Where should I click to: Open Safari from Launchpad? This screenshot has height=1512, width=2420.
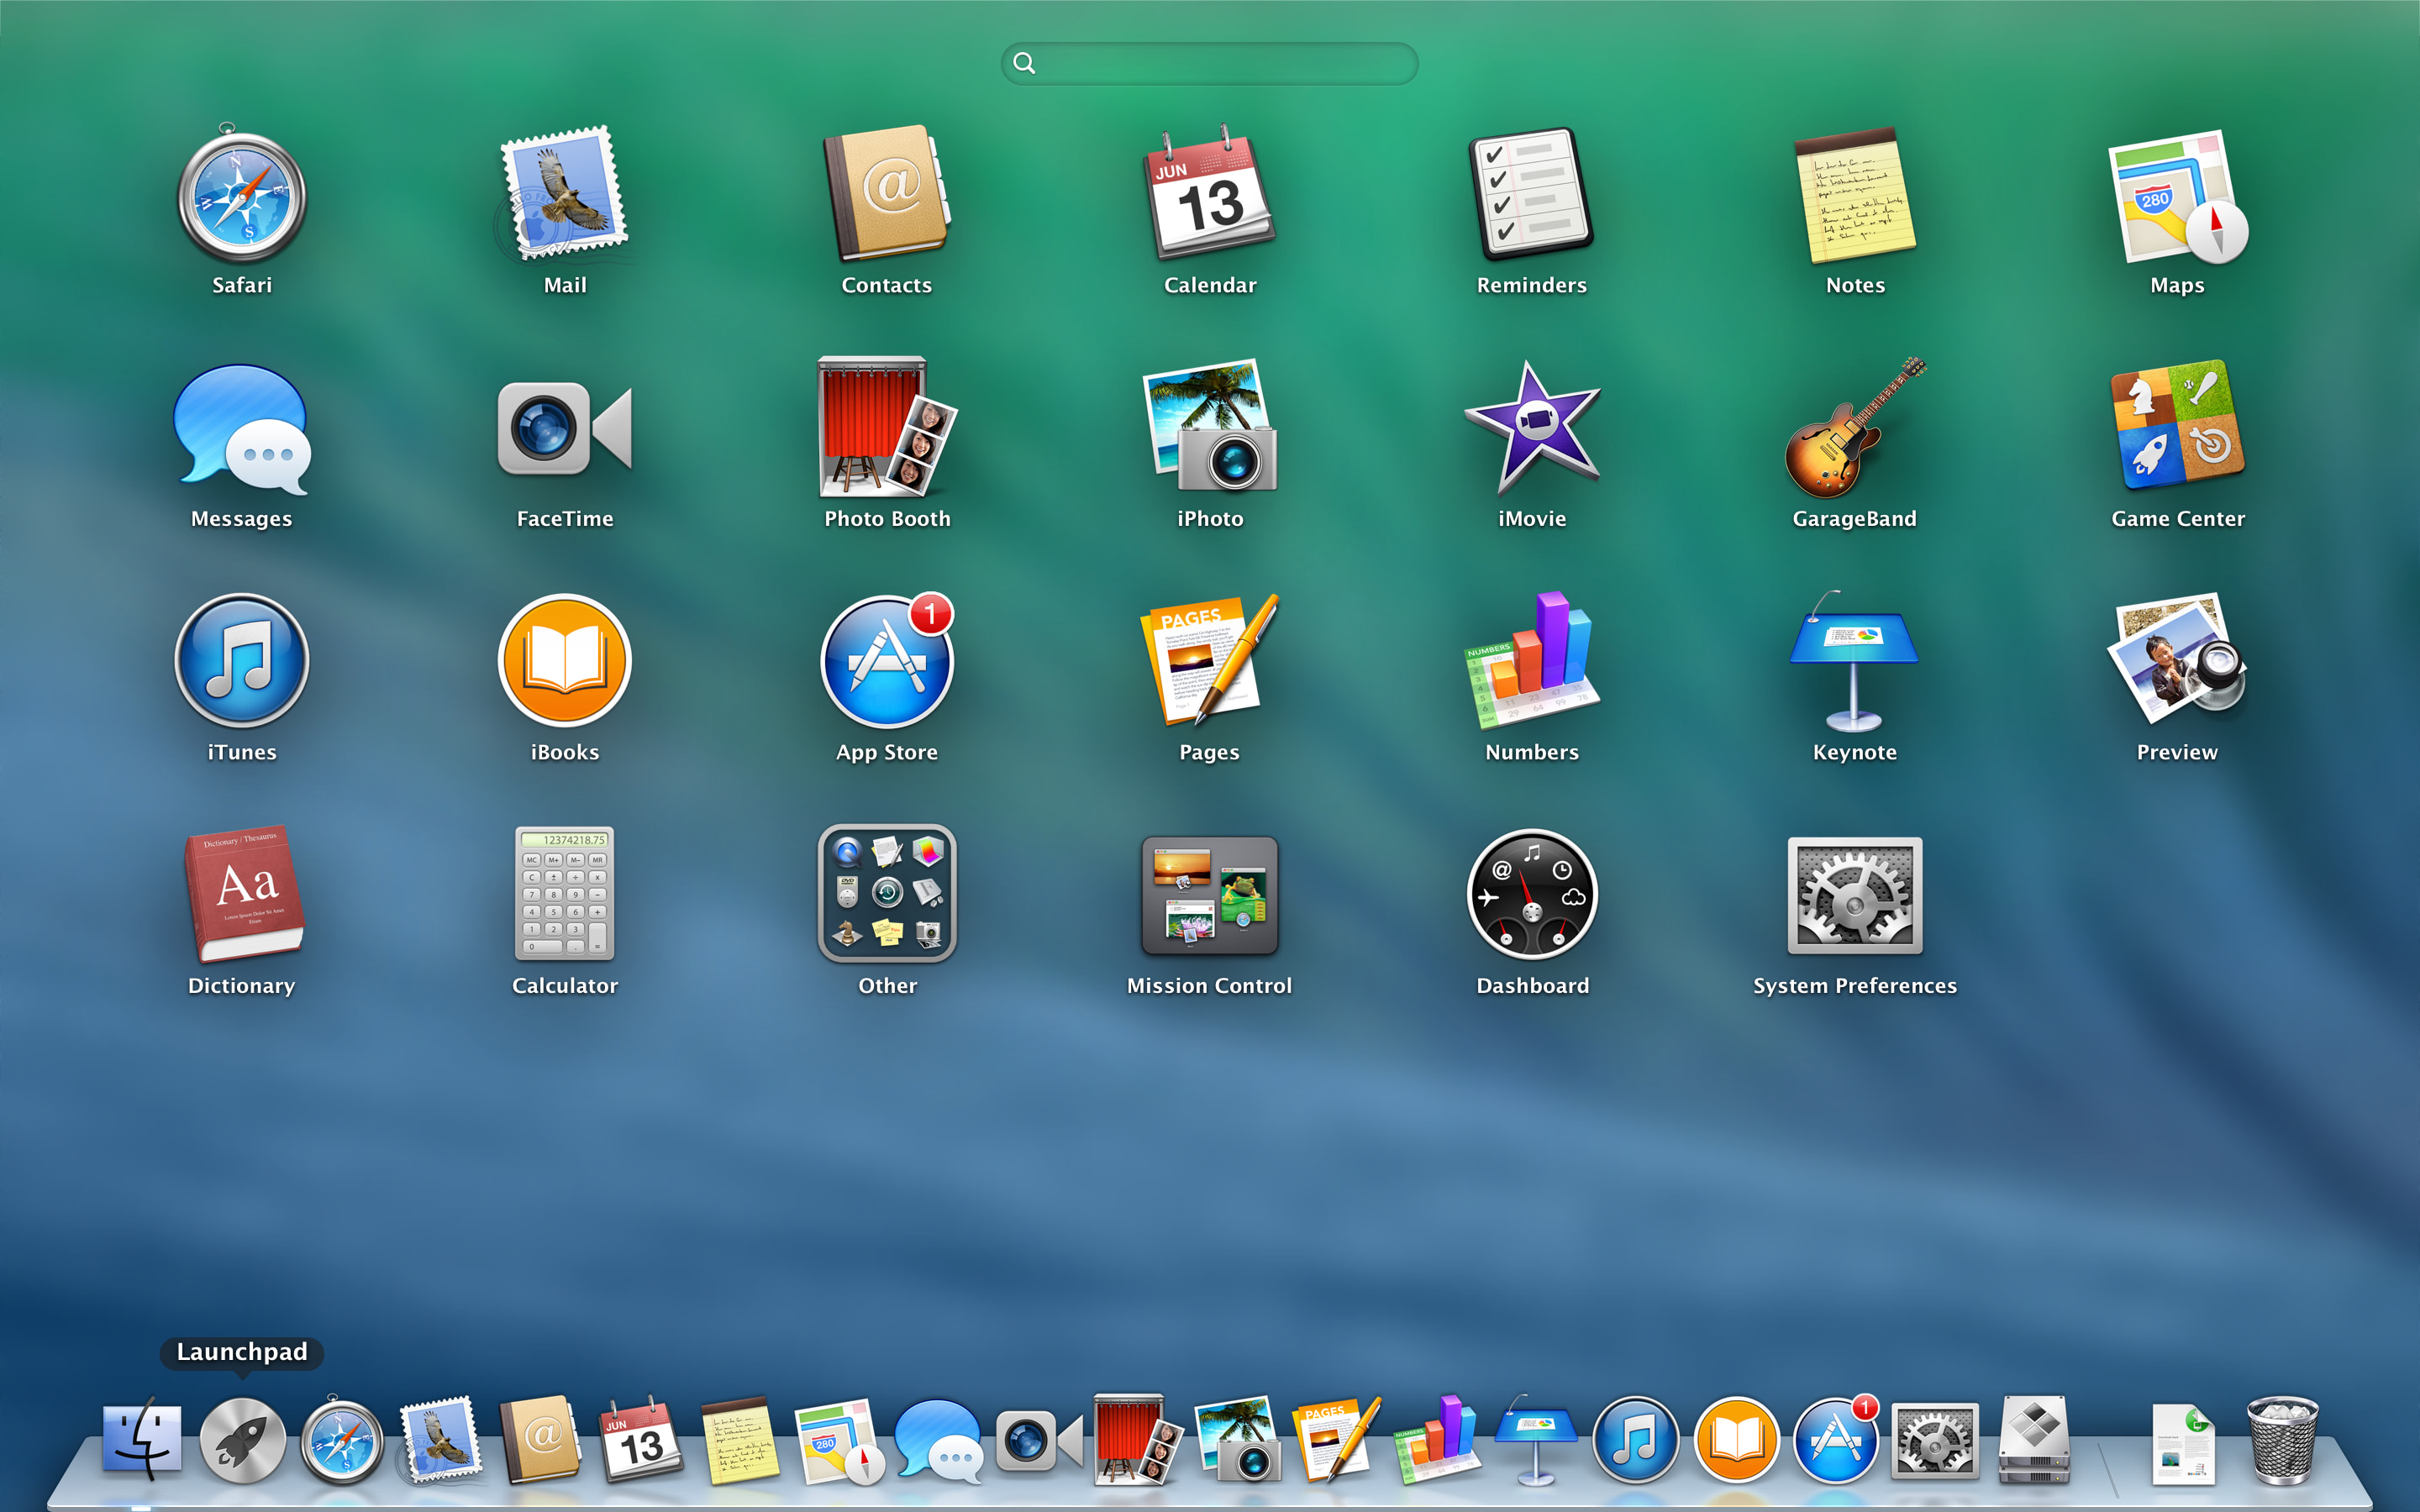pos(240,197)
